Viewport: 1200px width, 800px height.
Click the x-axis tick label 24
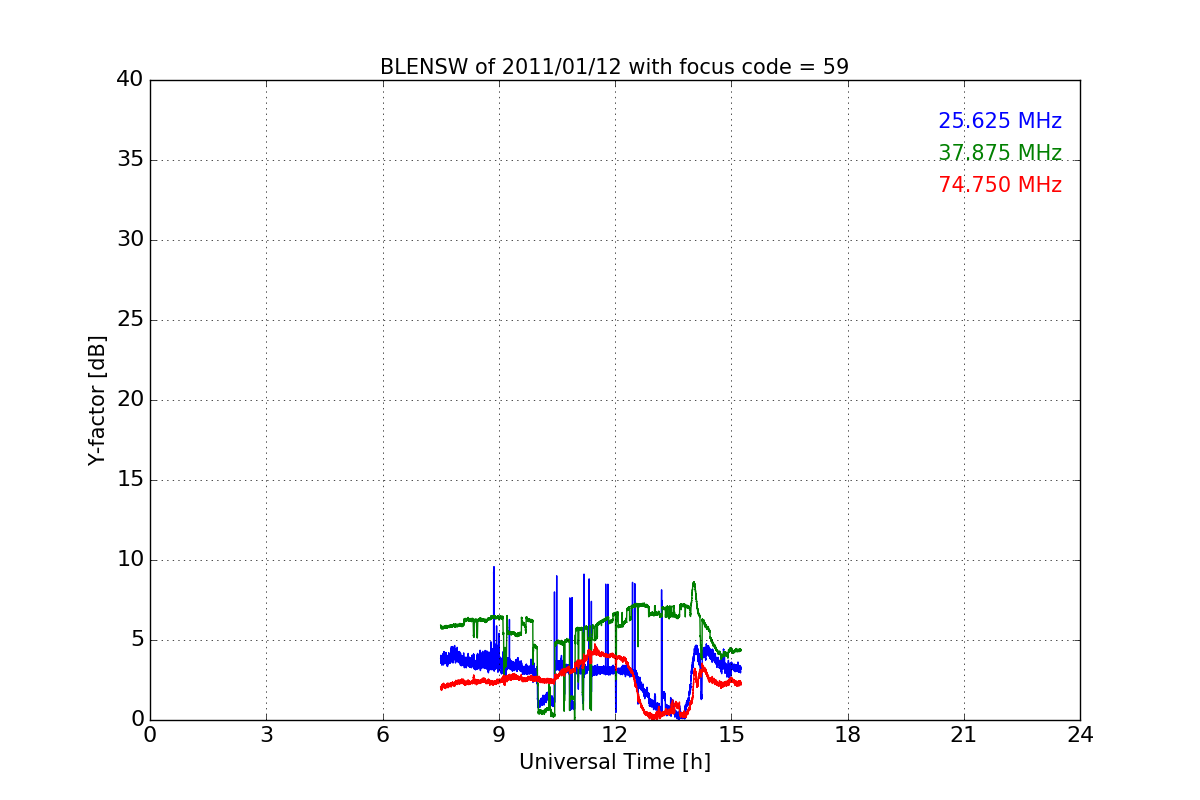pos(1080,735)
